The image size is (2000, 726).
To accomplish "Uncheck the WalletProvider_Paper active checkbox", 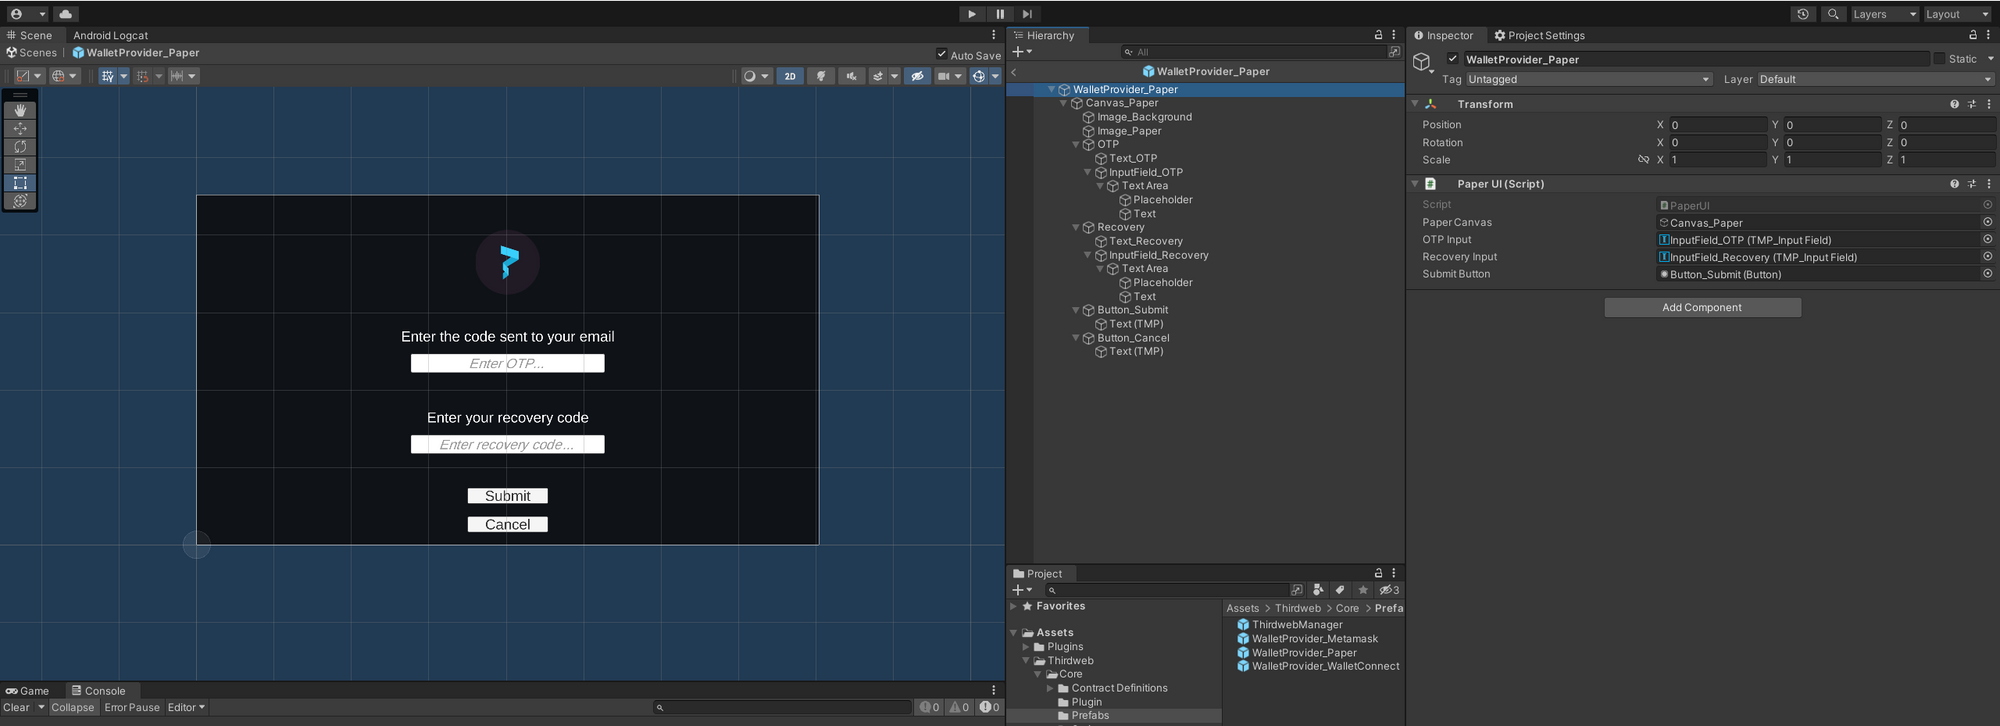I will tap(1452, 59).
